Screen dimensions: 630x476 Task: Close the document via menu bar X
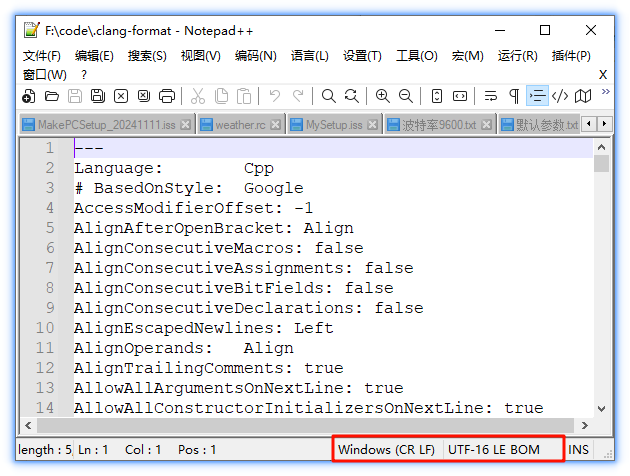[x=603, y=75]
